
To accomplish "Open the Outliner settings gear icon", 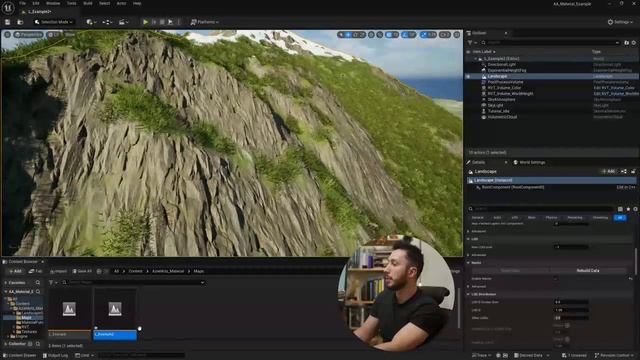I will click(634, 42).
